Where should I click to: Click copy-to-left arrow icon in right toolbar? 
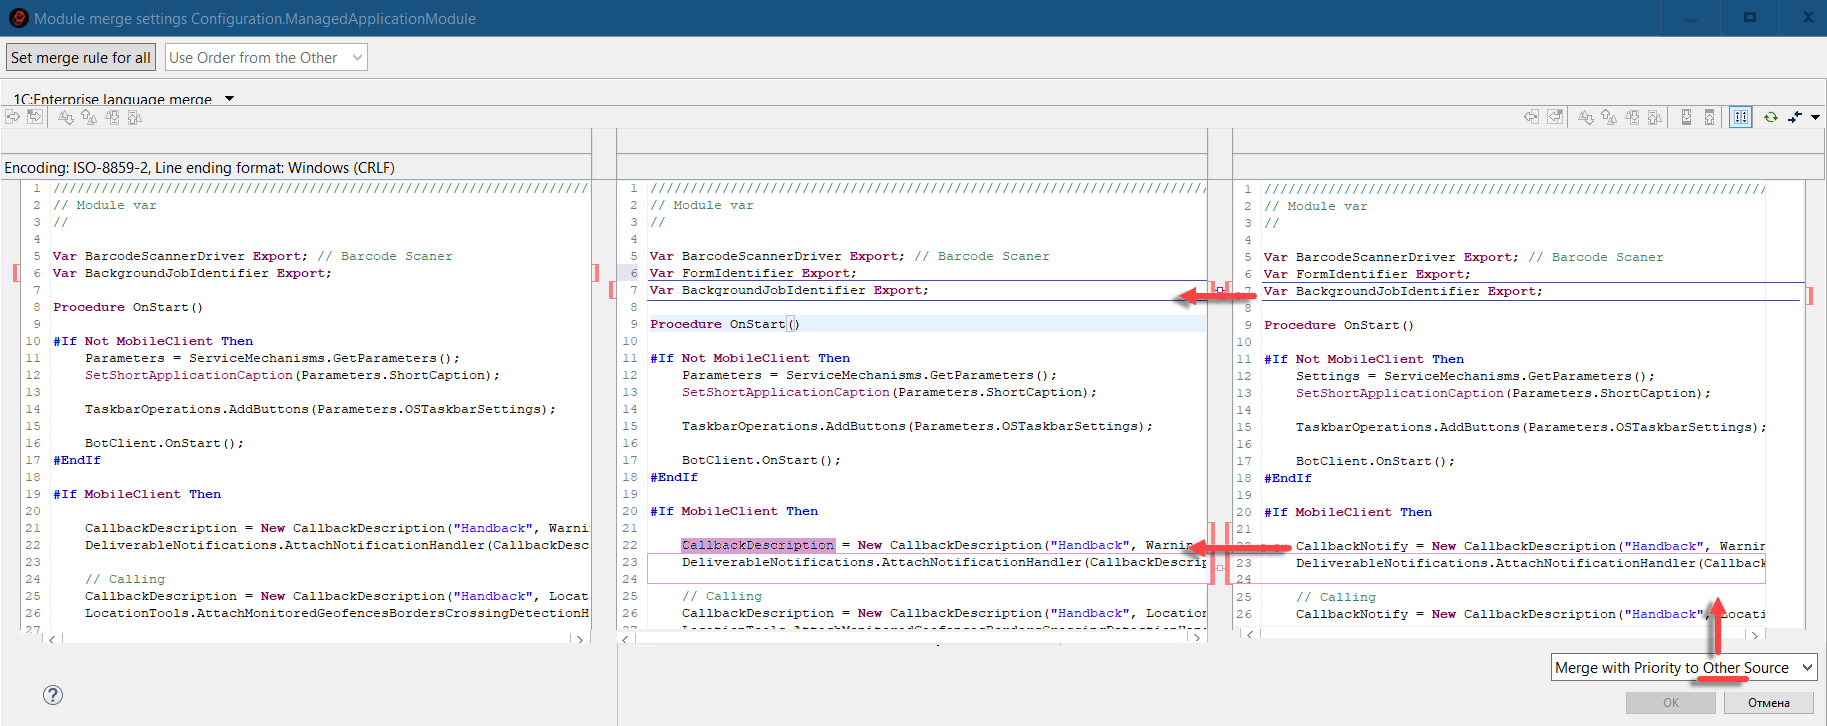1531,117
